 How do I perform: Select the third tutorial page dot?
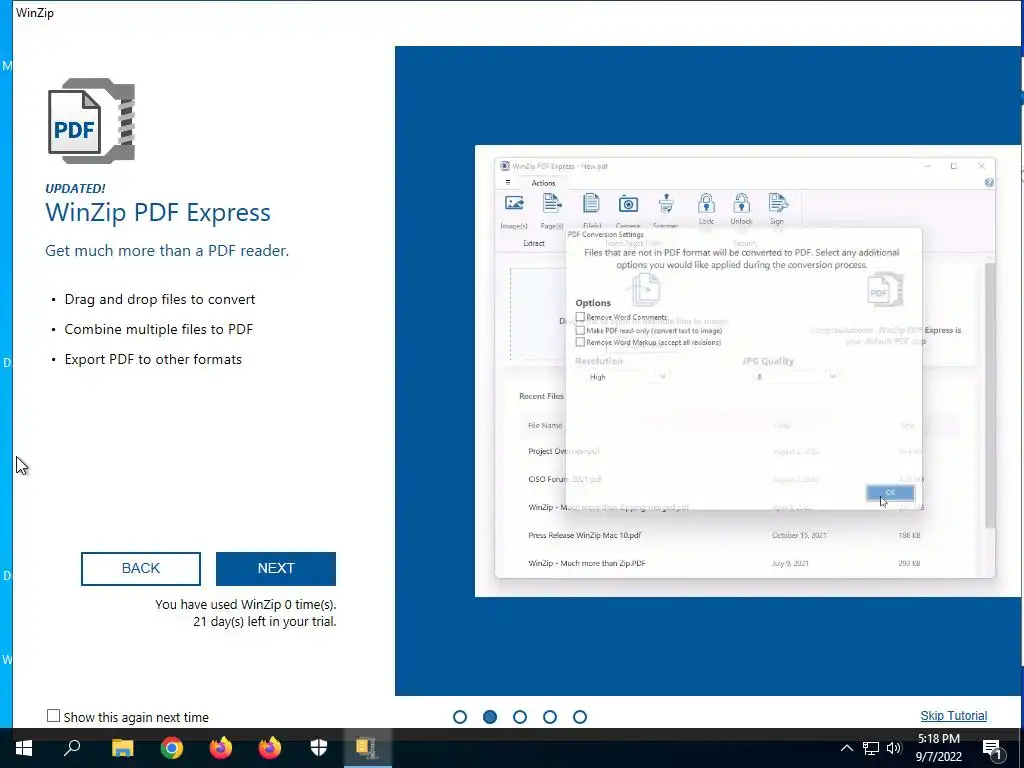[x=520, y=717]
